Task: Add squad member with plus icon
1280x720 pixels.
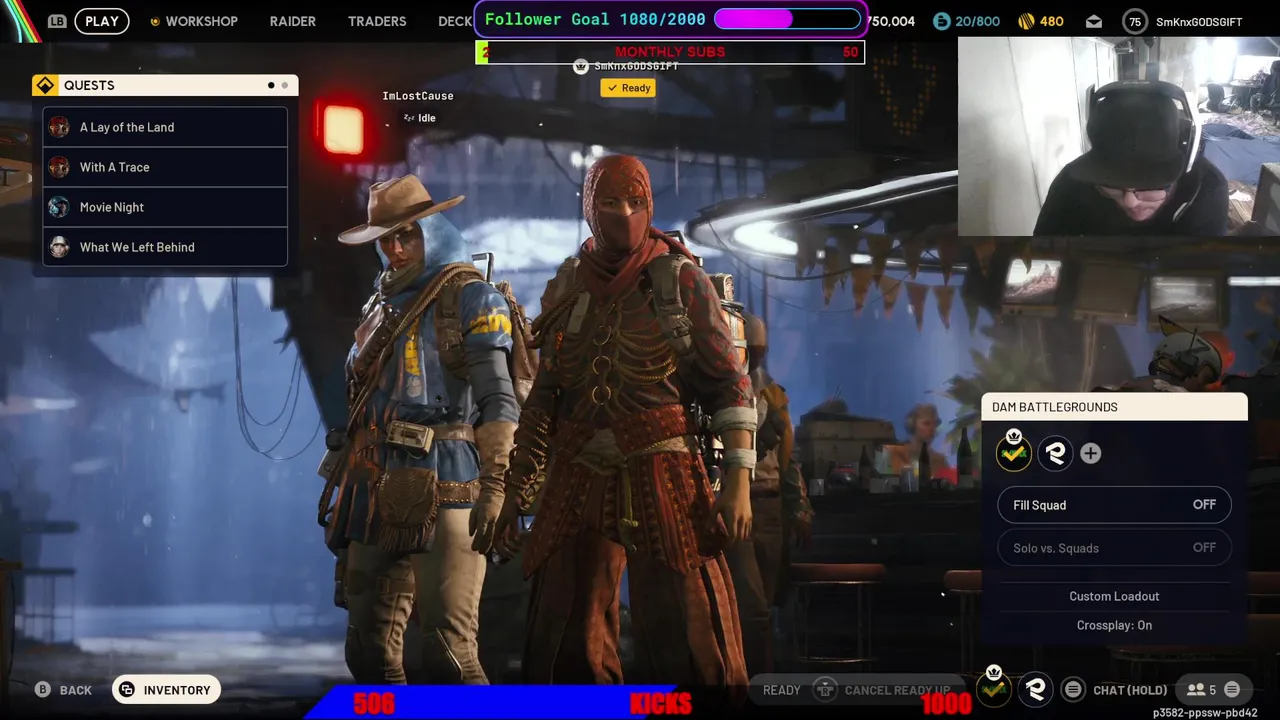Action: (x=1091, y=454)
